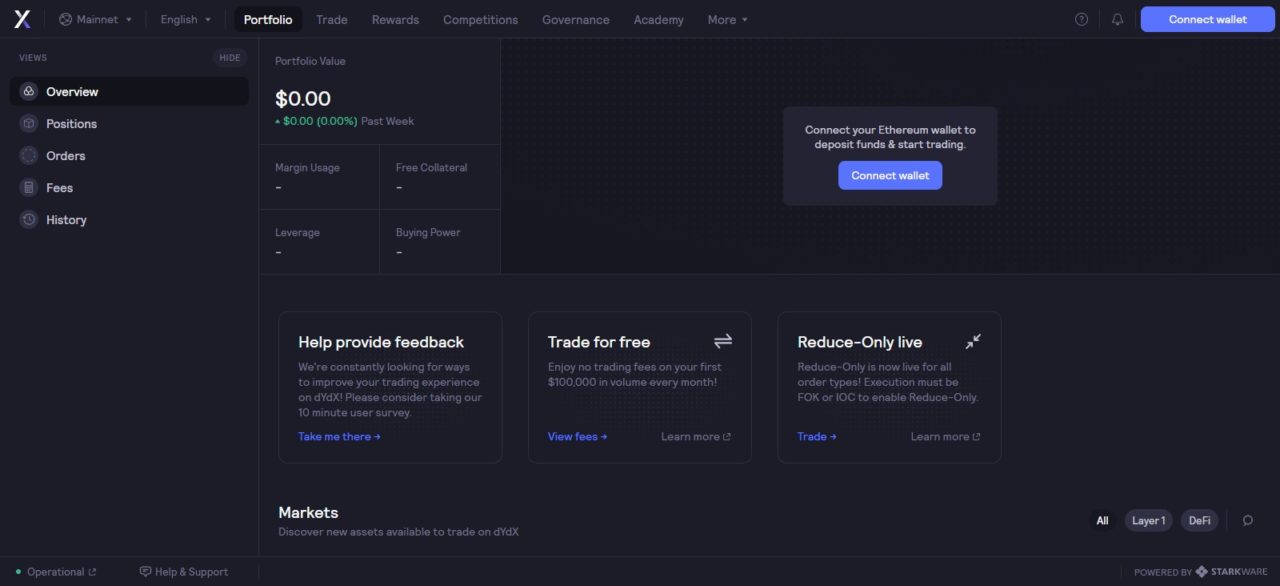This screenshot has width=1280, height=586.
Task: Click the Margin Usage label
Action: click(x=307, y=167)
